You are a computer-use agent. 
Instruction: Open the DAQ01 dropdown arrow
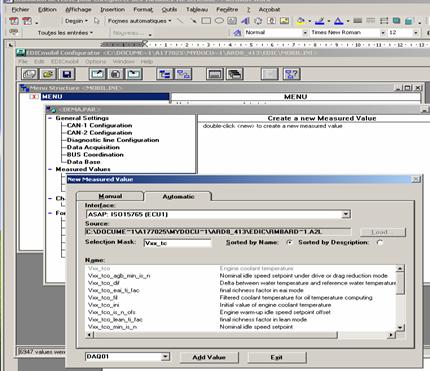click(165, 357)
